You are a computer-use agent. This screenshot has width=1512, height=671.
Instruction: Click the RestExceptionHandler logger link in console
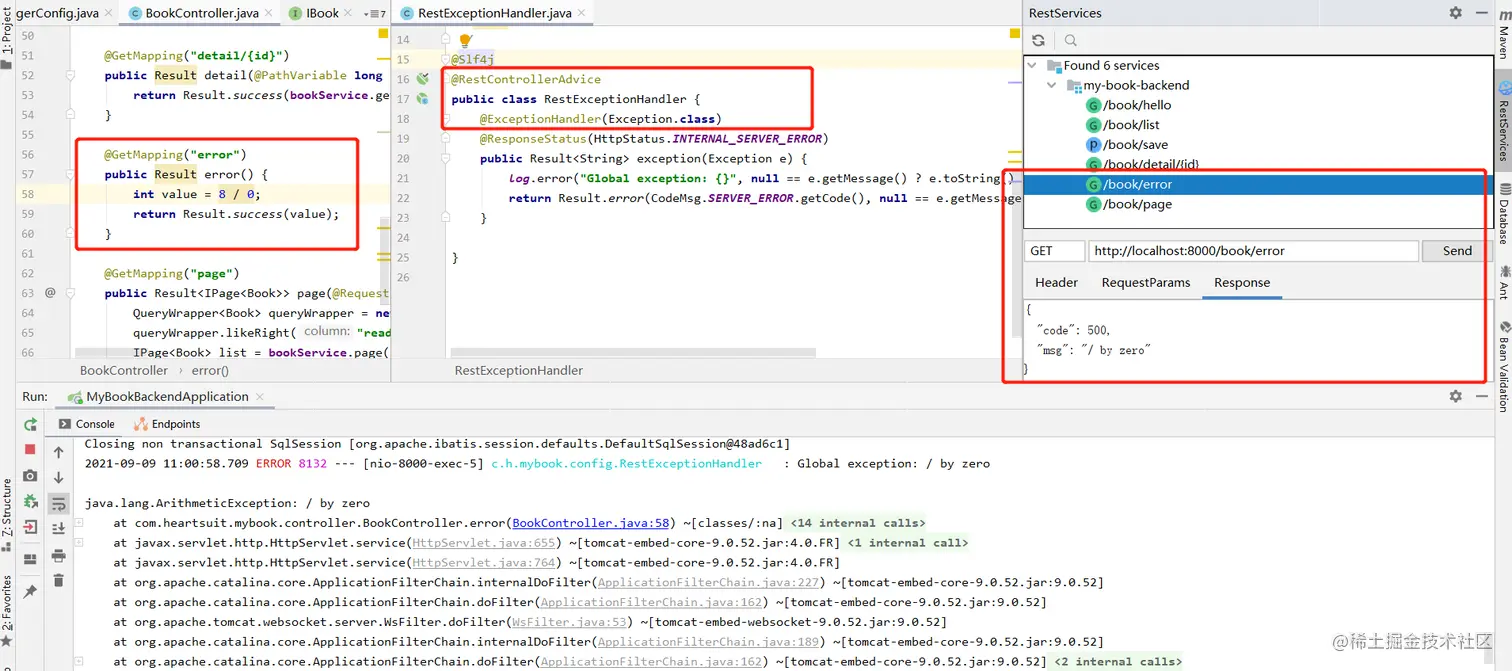tap(626, 464)
